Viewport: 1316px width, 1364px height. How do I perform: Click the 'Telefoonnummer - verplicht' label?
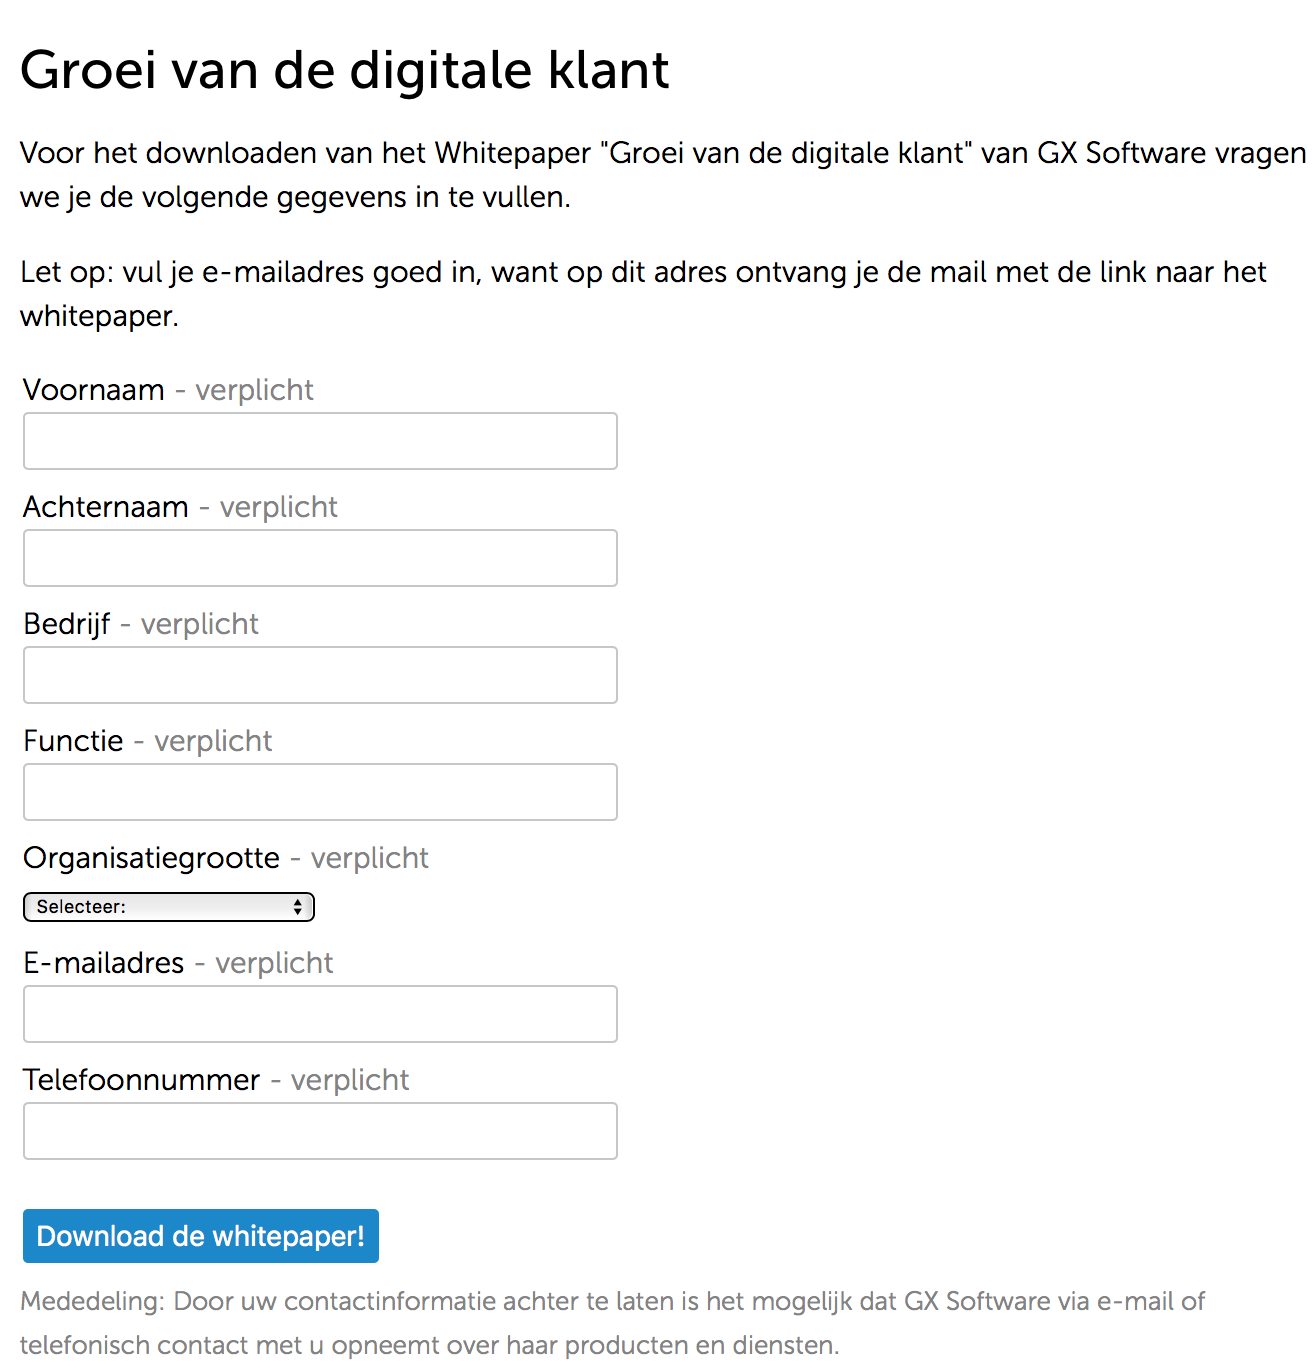coord(216,1080)
